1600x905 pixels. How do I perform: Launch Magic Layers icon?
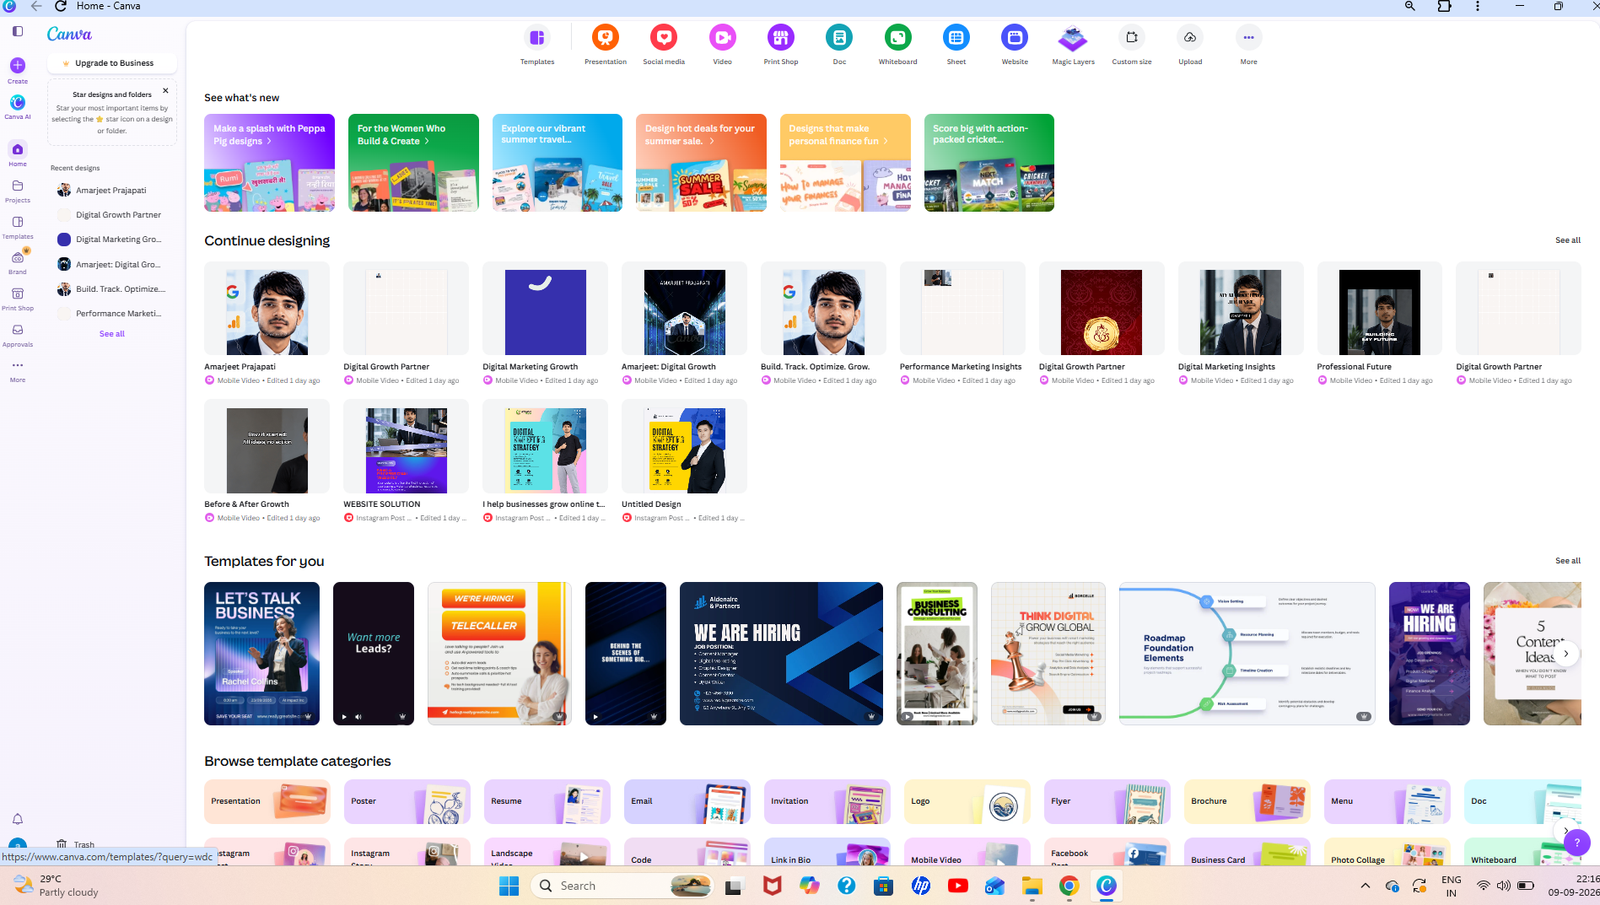tap(1073, 38)
